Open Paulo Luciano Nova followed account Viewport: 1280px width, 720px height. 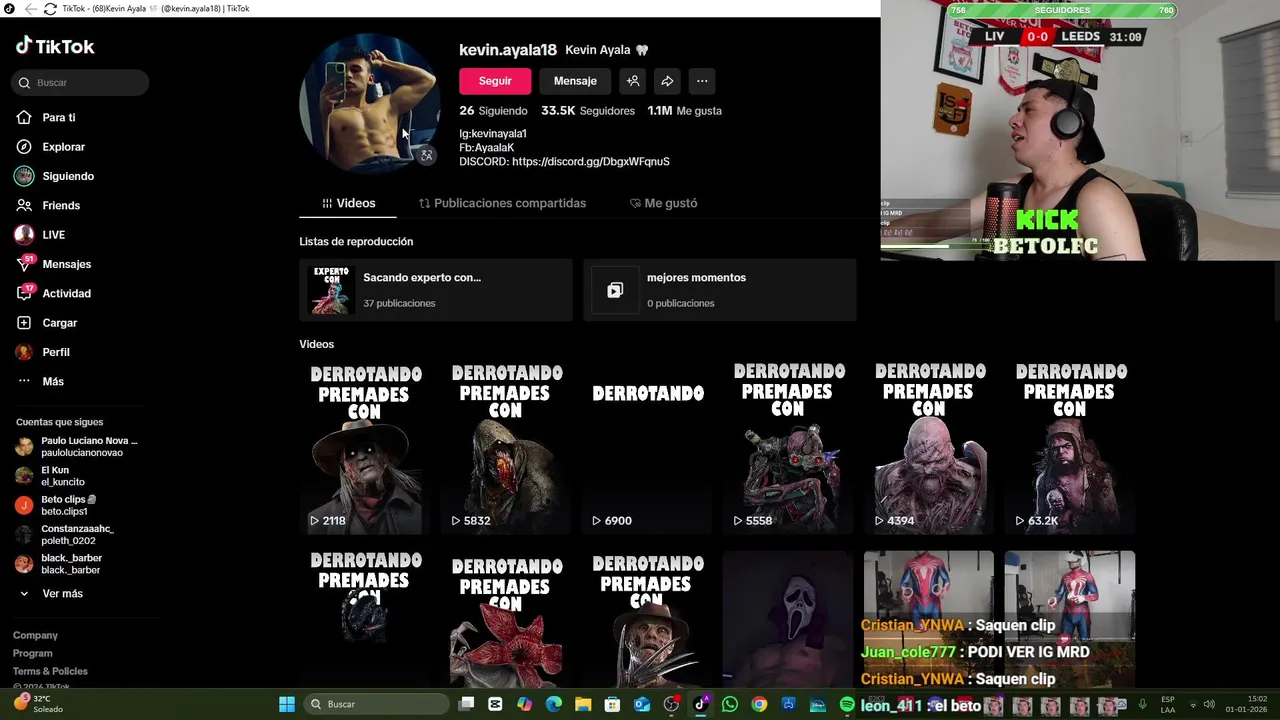[78, 446]
